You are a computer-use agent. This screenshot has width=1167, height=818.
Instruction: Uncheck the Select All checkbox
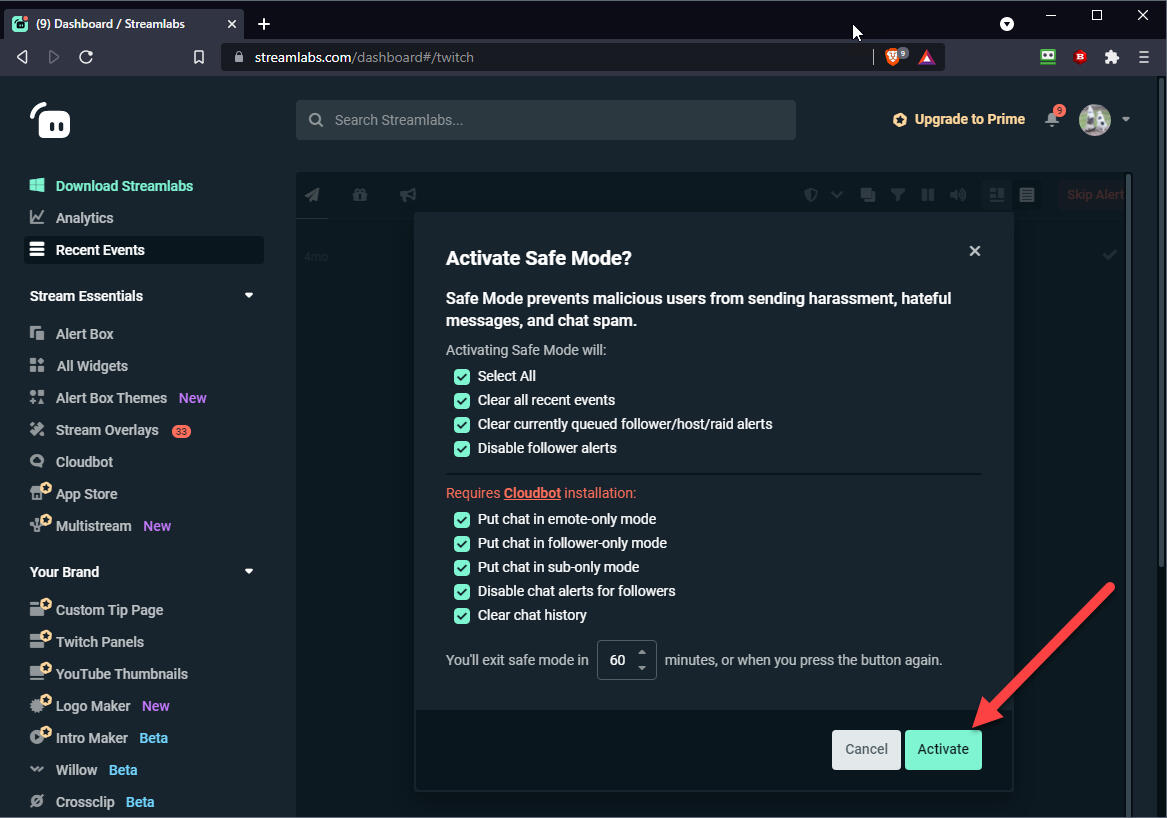click(462, 376)
